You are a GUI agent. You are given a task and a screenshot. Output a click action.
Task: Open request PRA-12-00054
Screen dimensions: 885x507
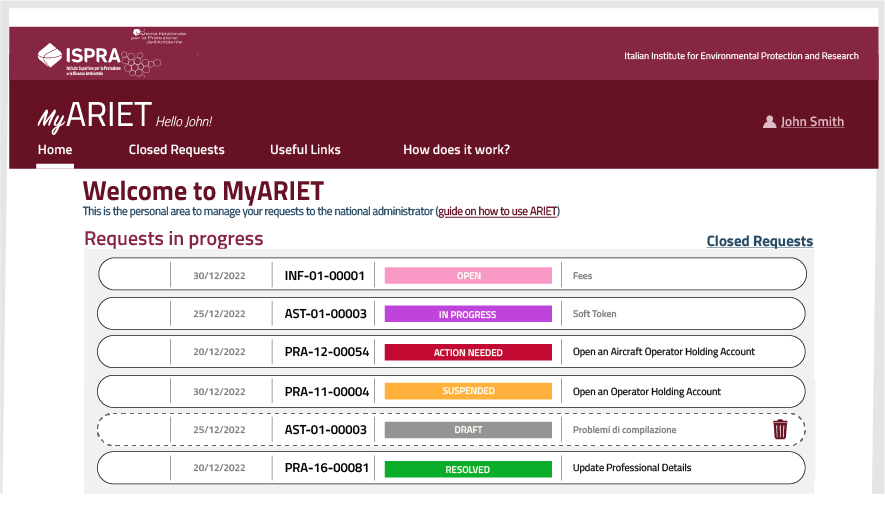coord(326,353)
